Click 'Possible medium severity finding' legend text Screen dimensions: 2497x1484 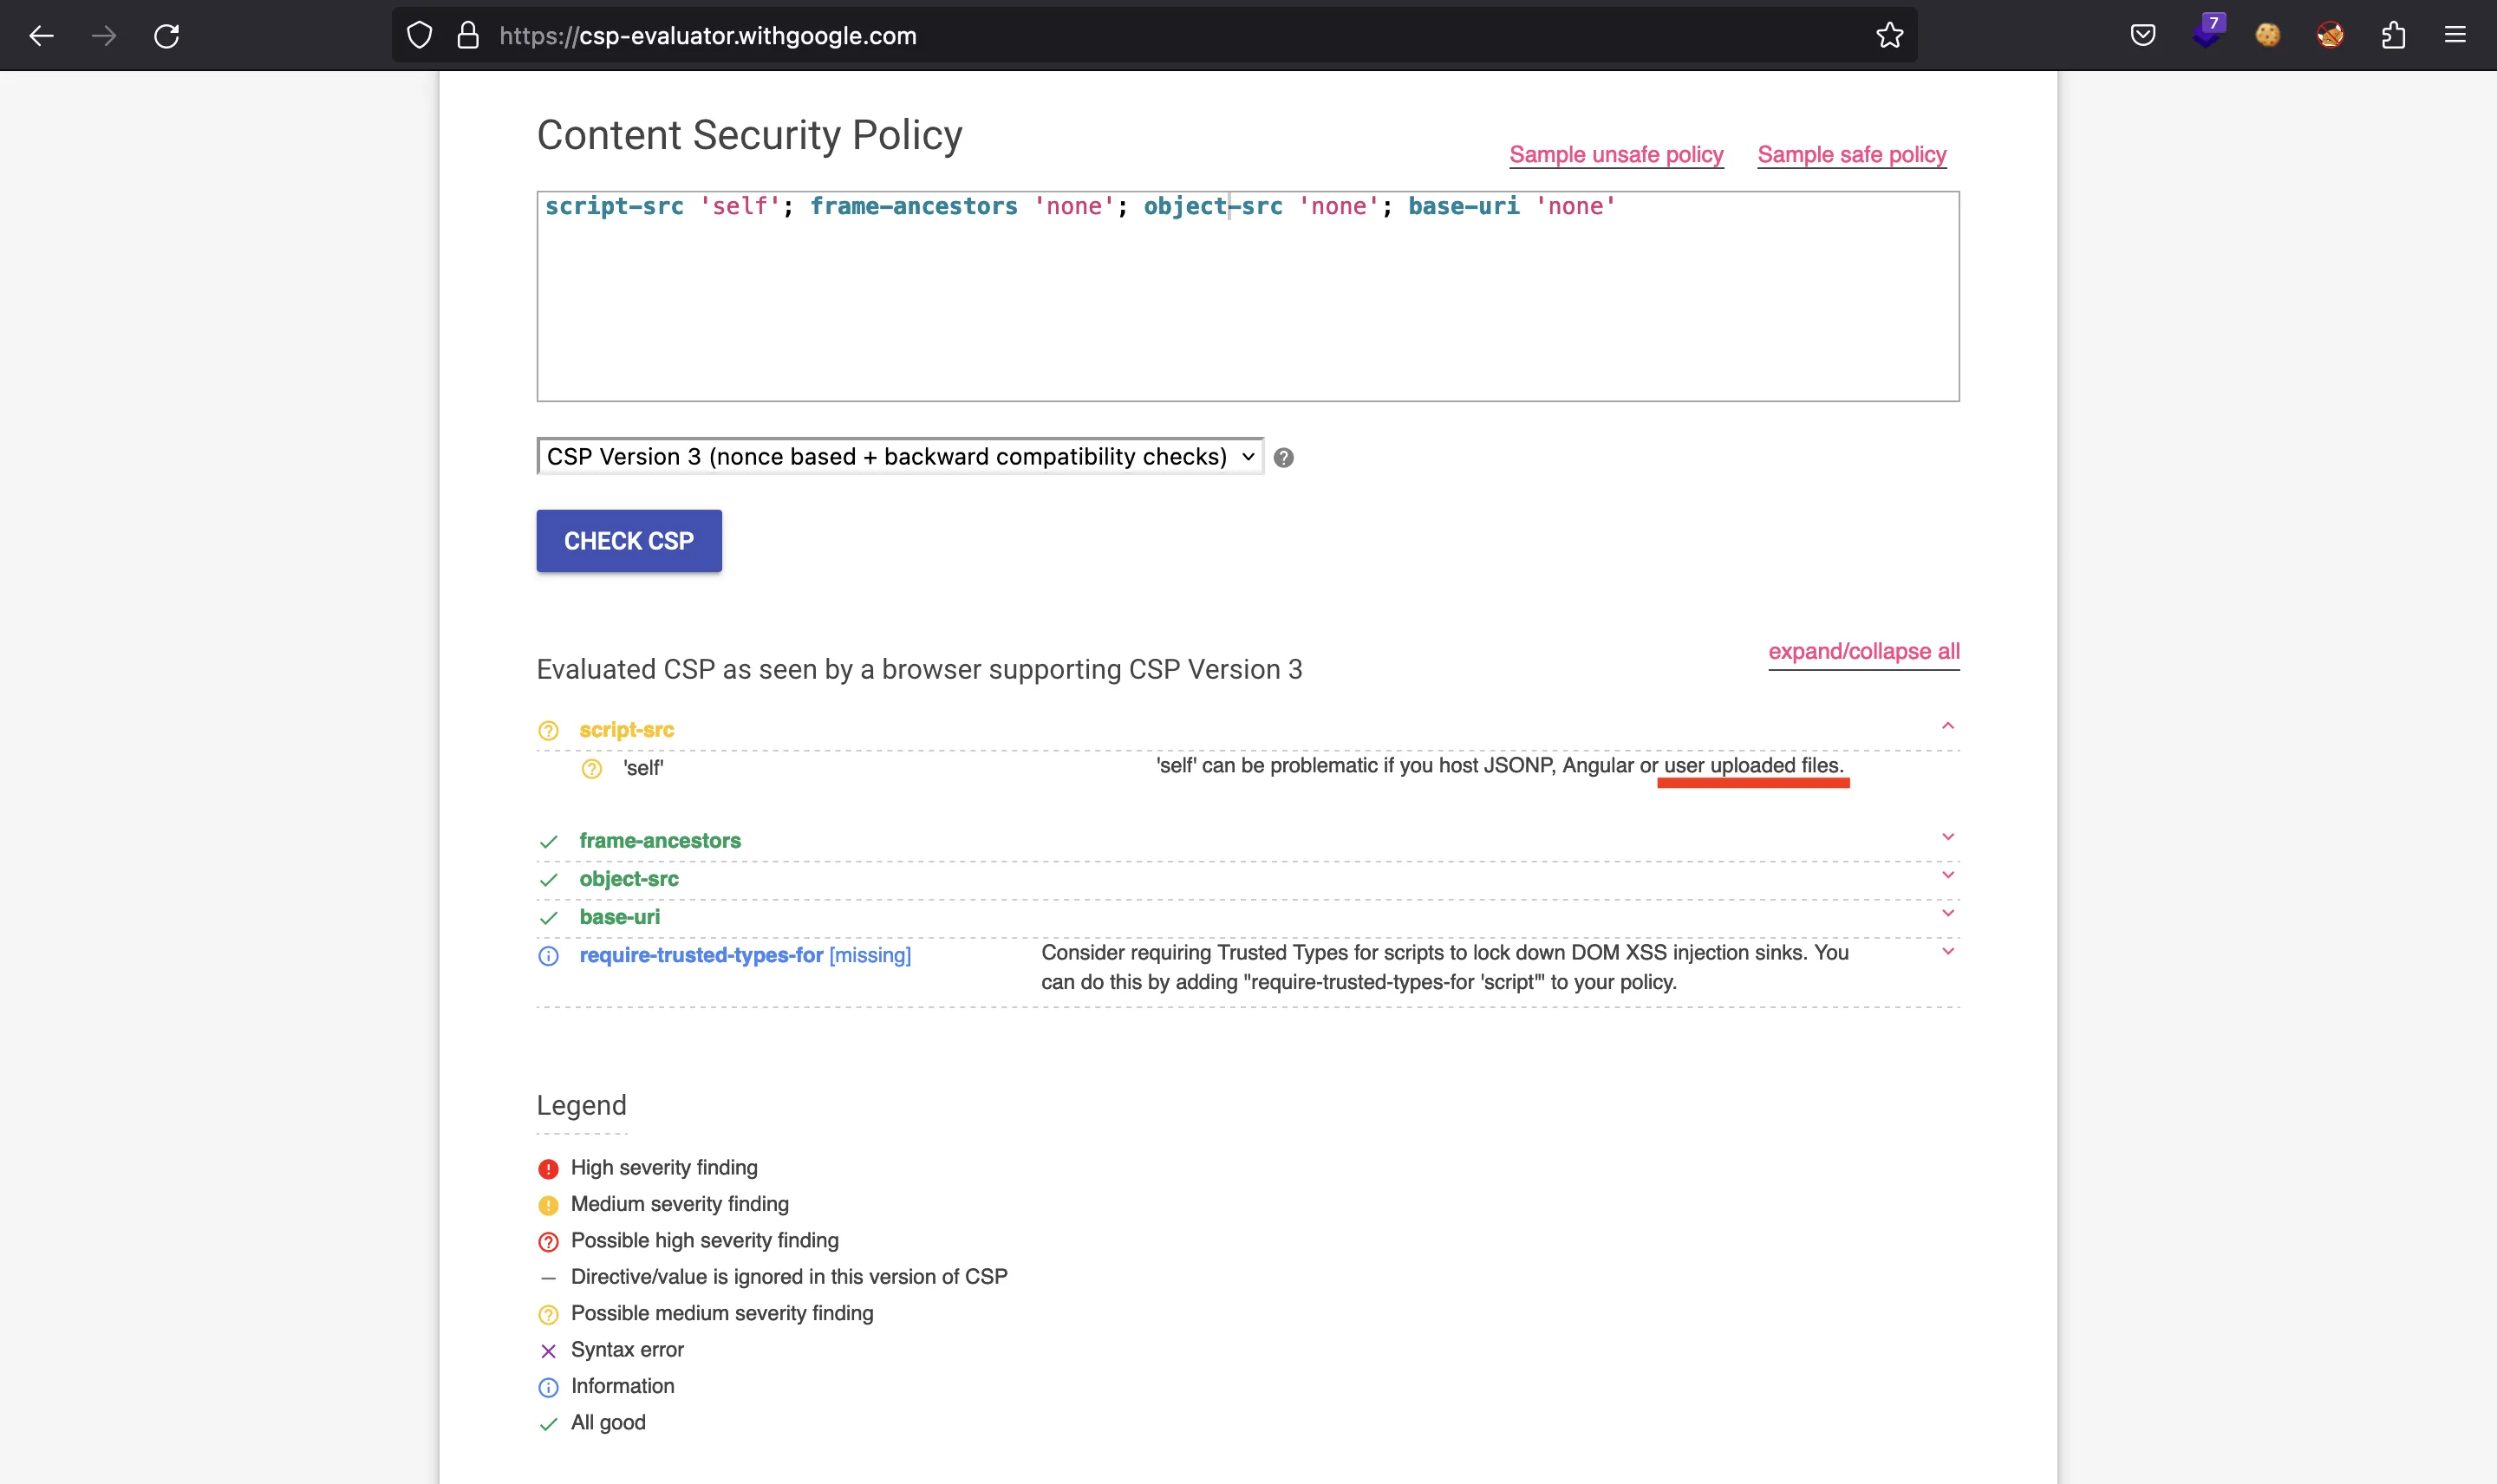pyautogui.click(x=722, y=1314)
